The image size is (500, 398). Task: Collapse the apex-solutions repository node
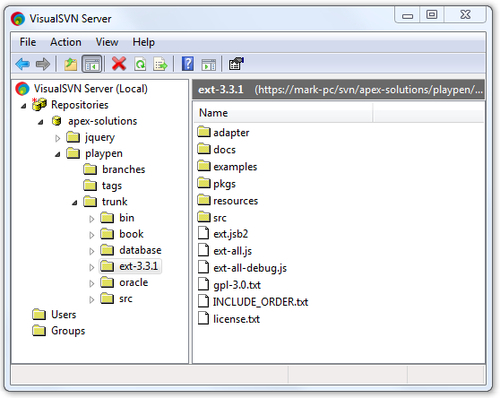point(41,122)
